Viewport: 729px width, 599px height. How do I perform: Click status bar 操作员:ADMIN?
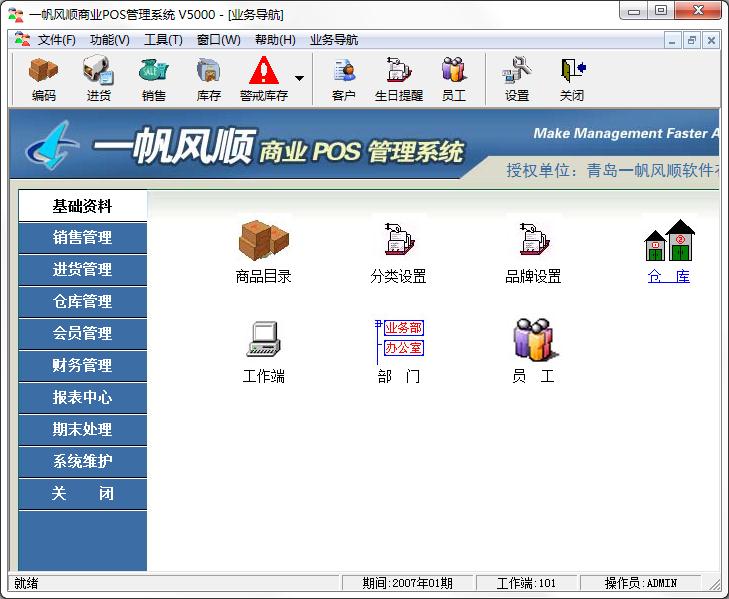(641, 583)
